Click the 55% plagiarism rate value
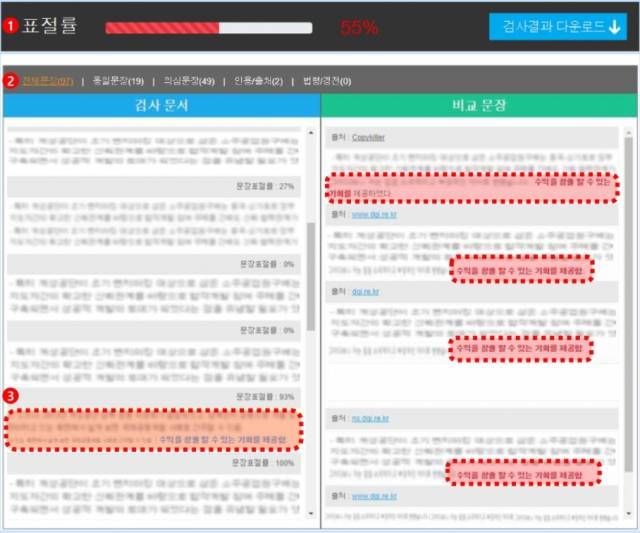This screenshot has width=640, height=533. point(359,28)
